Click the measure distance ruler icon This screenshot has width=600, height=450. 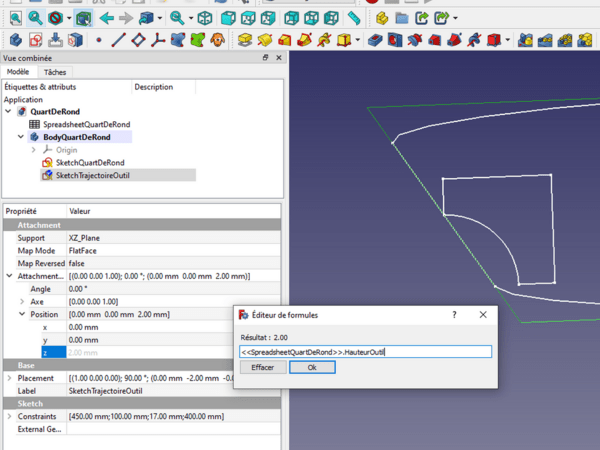pyautogui.click(x=353, y=18)
